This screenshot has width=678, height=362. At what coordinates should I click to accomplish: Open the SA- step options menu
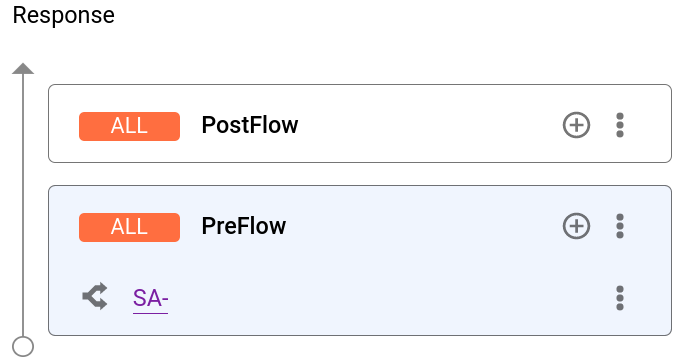(620, 298)
